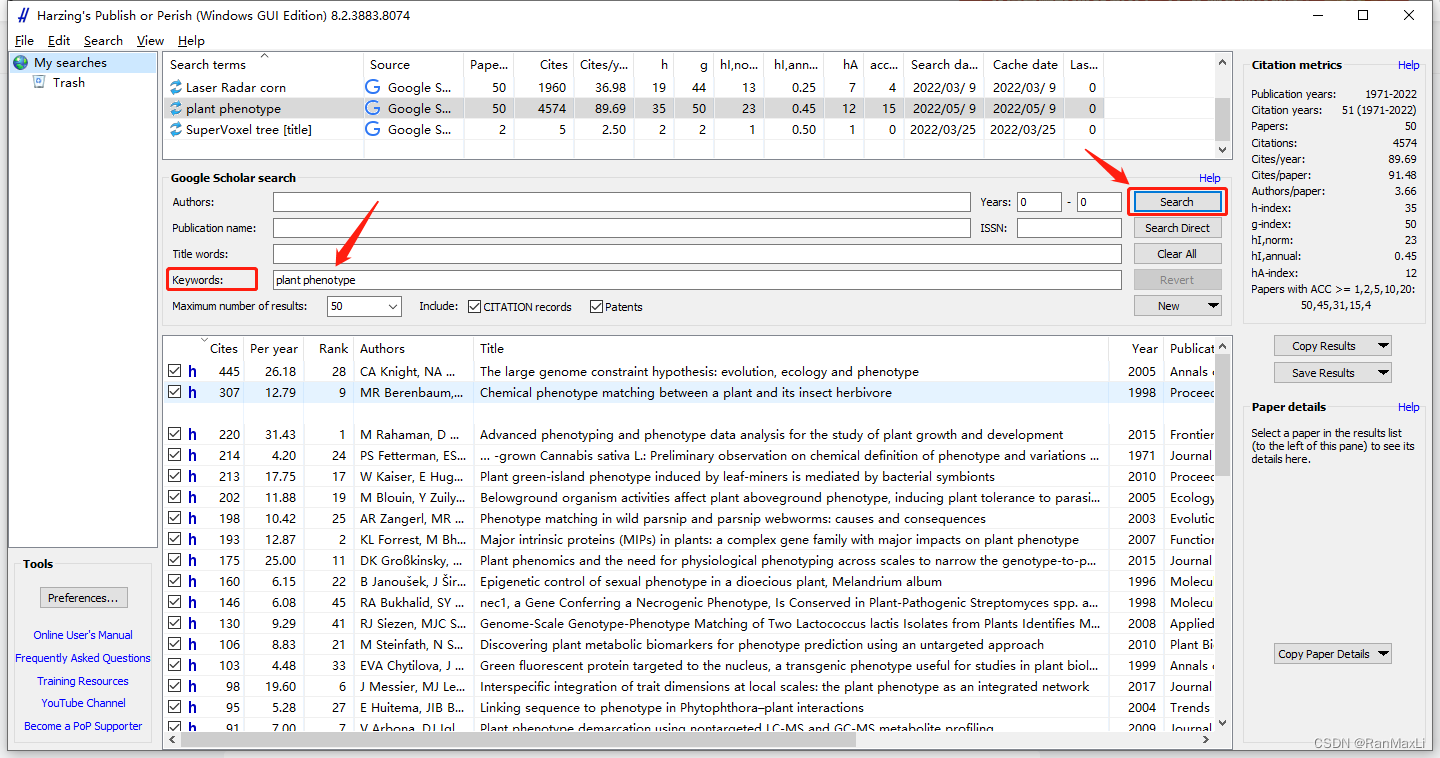Open the New button dropdown arrow
The image size is (1440, 758).
pyautogui.click(x=1213, y=306)
